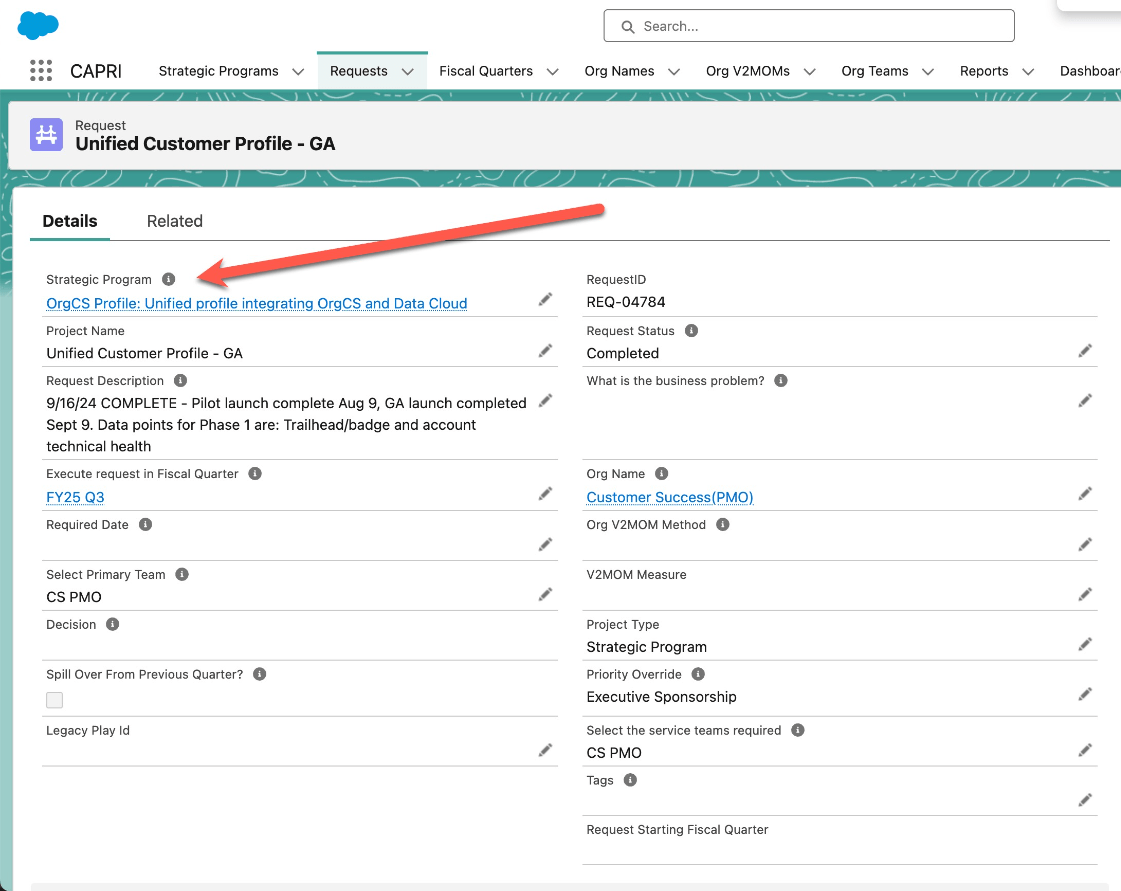
Task: Open OrgCS Profile strategic program link
Action: (257, 303)
